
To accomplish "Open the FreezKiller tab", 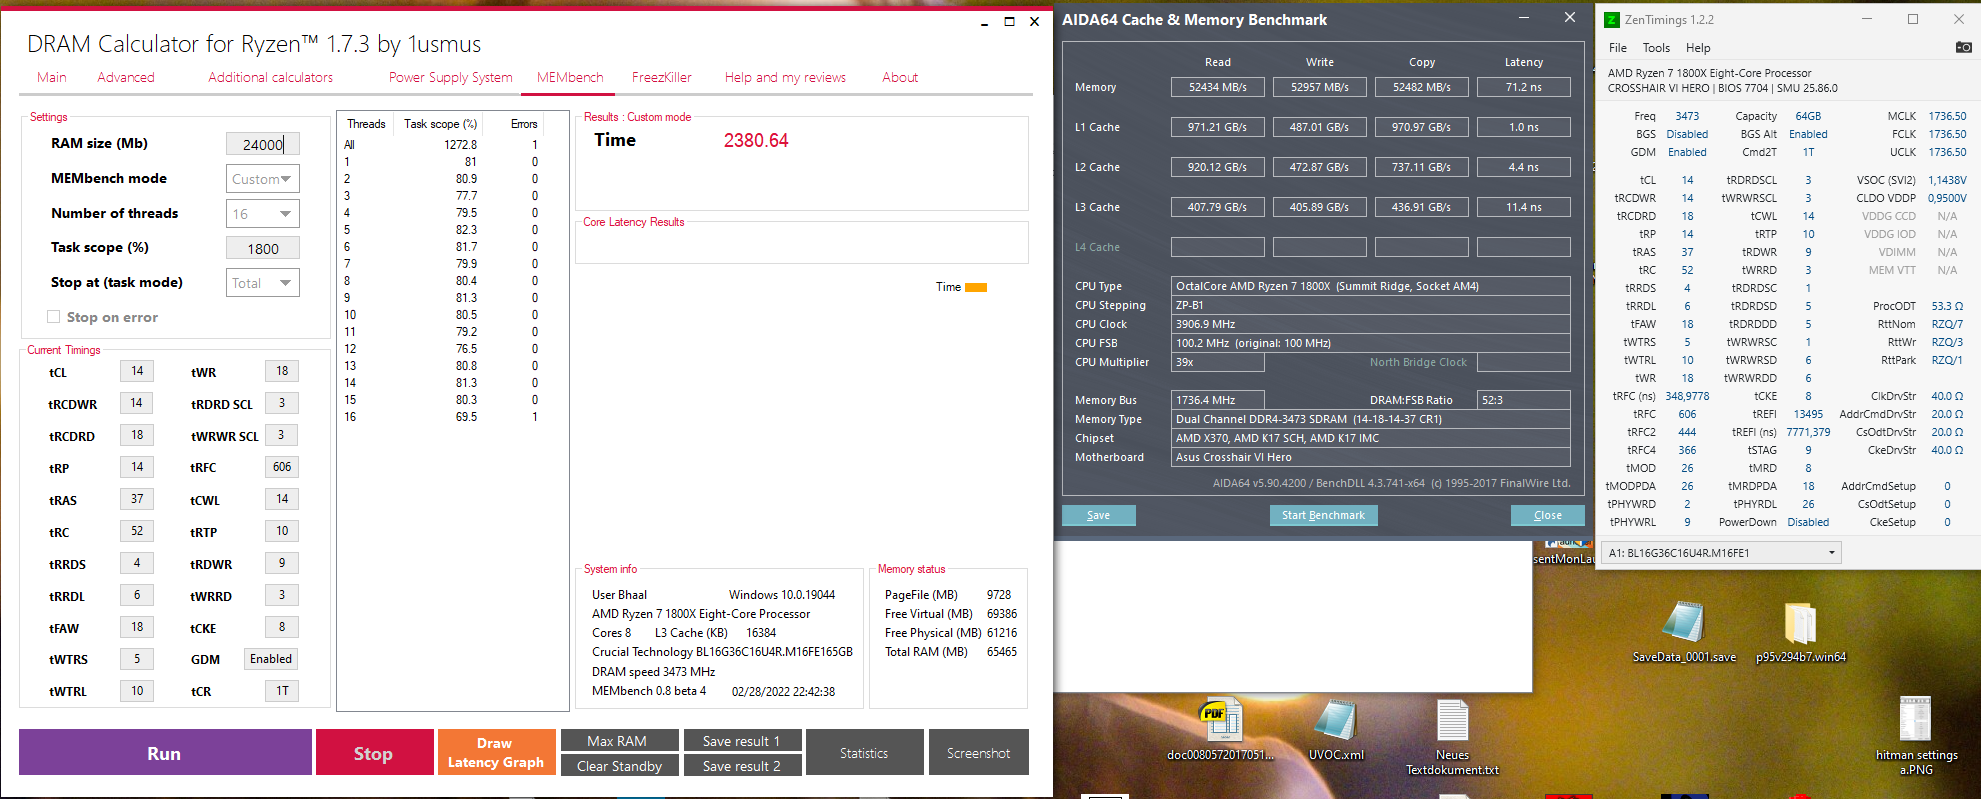I will point(662,77).
